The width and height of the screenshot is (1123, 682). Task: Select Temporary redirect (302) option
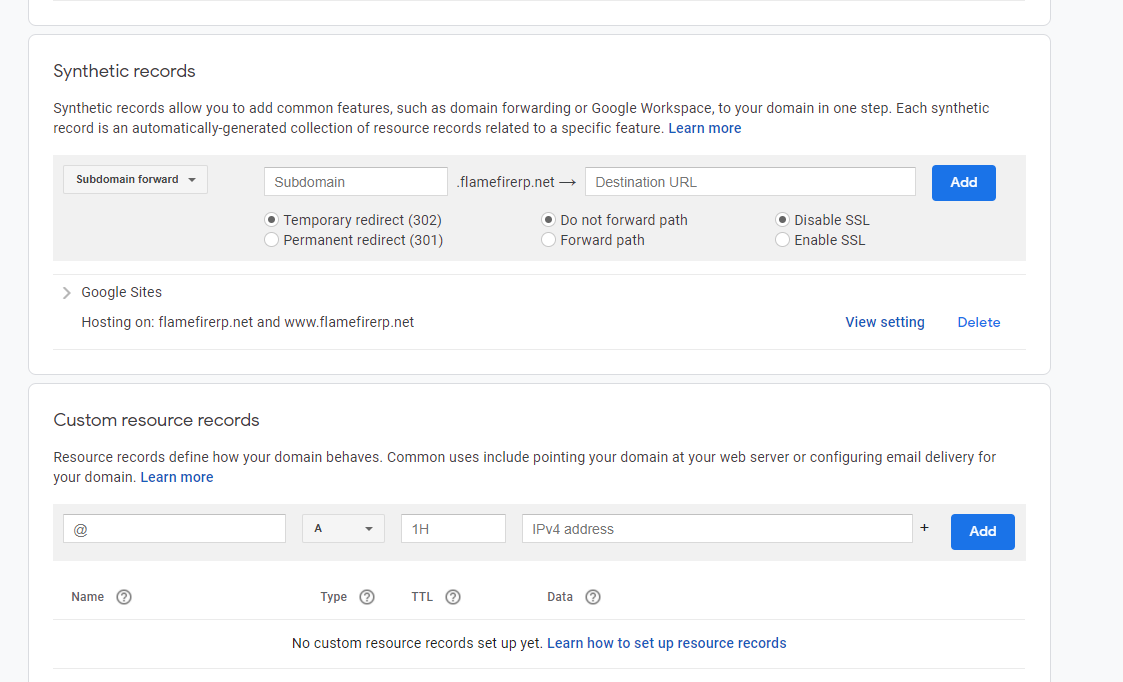(x=272, y=220)
